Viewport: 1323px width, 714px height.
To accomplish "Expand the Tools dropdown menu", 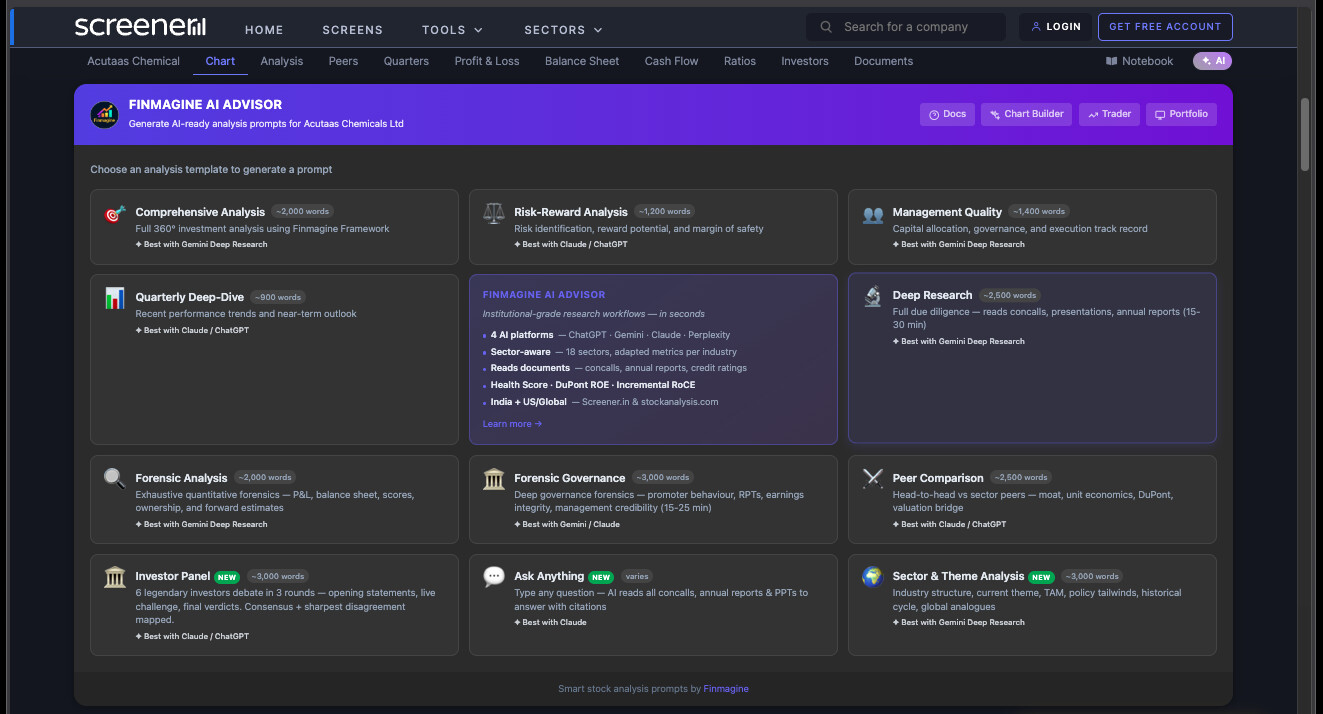I will (x=452, y=30).
